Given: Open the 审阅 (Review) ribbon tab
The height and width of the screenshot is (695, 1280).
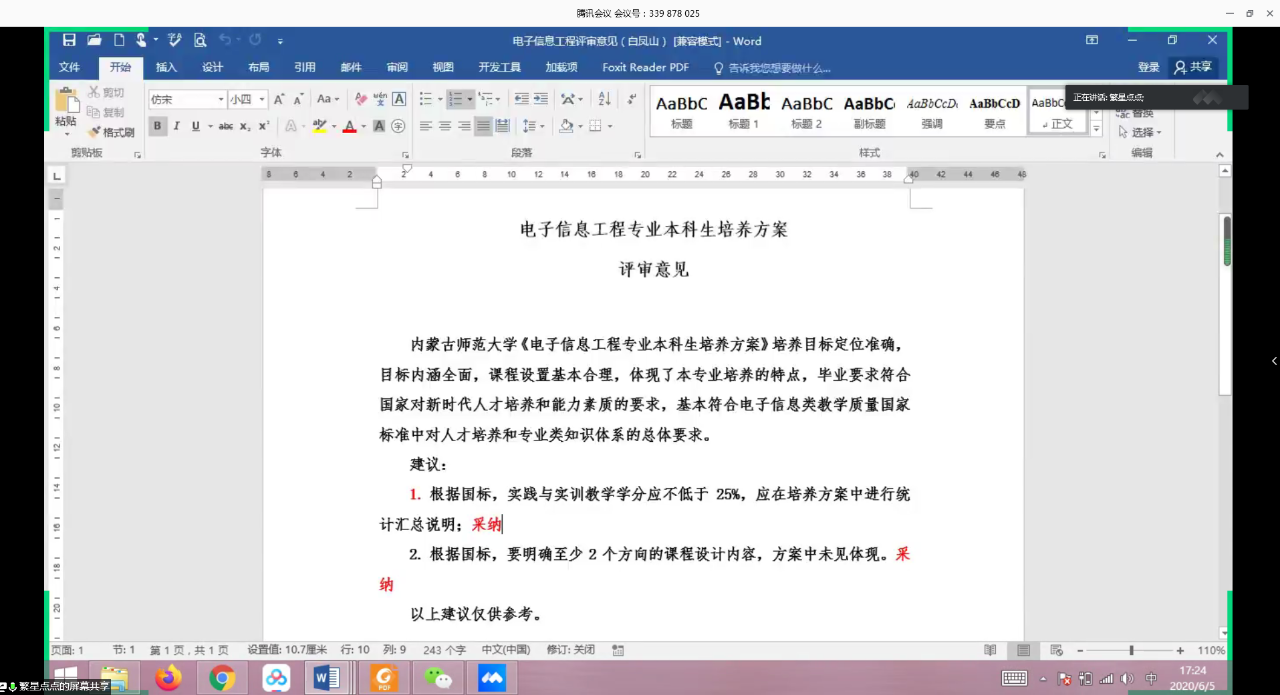Looking at the screenshot, I should click(x=397, y=67).
